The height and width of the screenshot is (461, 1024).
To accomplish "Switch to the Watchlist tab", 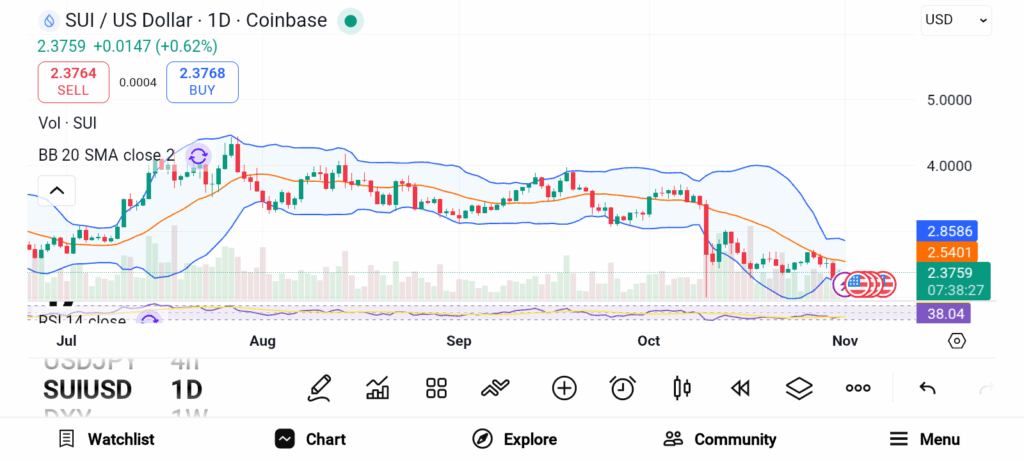I will click(x=106, y=439).
